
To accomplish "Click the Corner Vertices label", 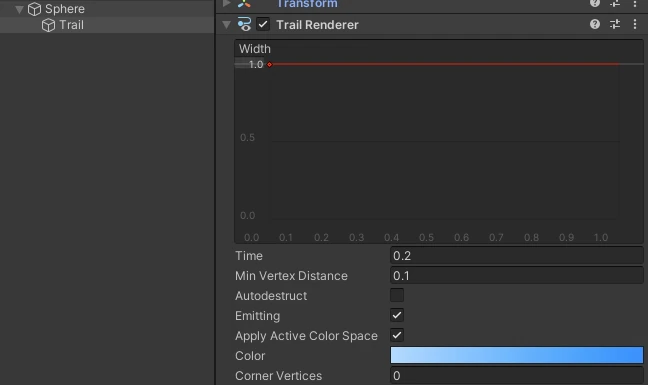I will tap(278, 376).
